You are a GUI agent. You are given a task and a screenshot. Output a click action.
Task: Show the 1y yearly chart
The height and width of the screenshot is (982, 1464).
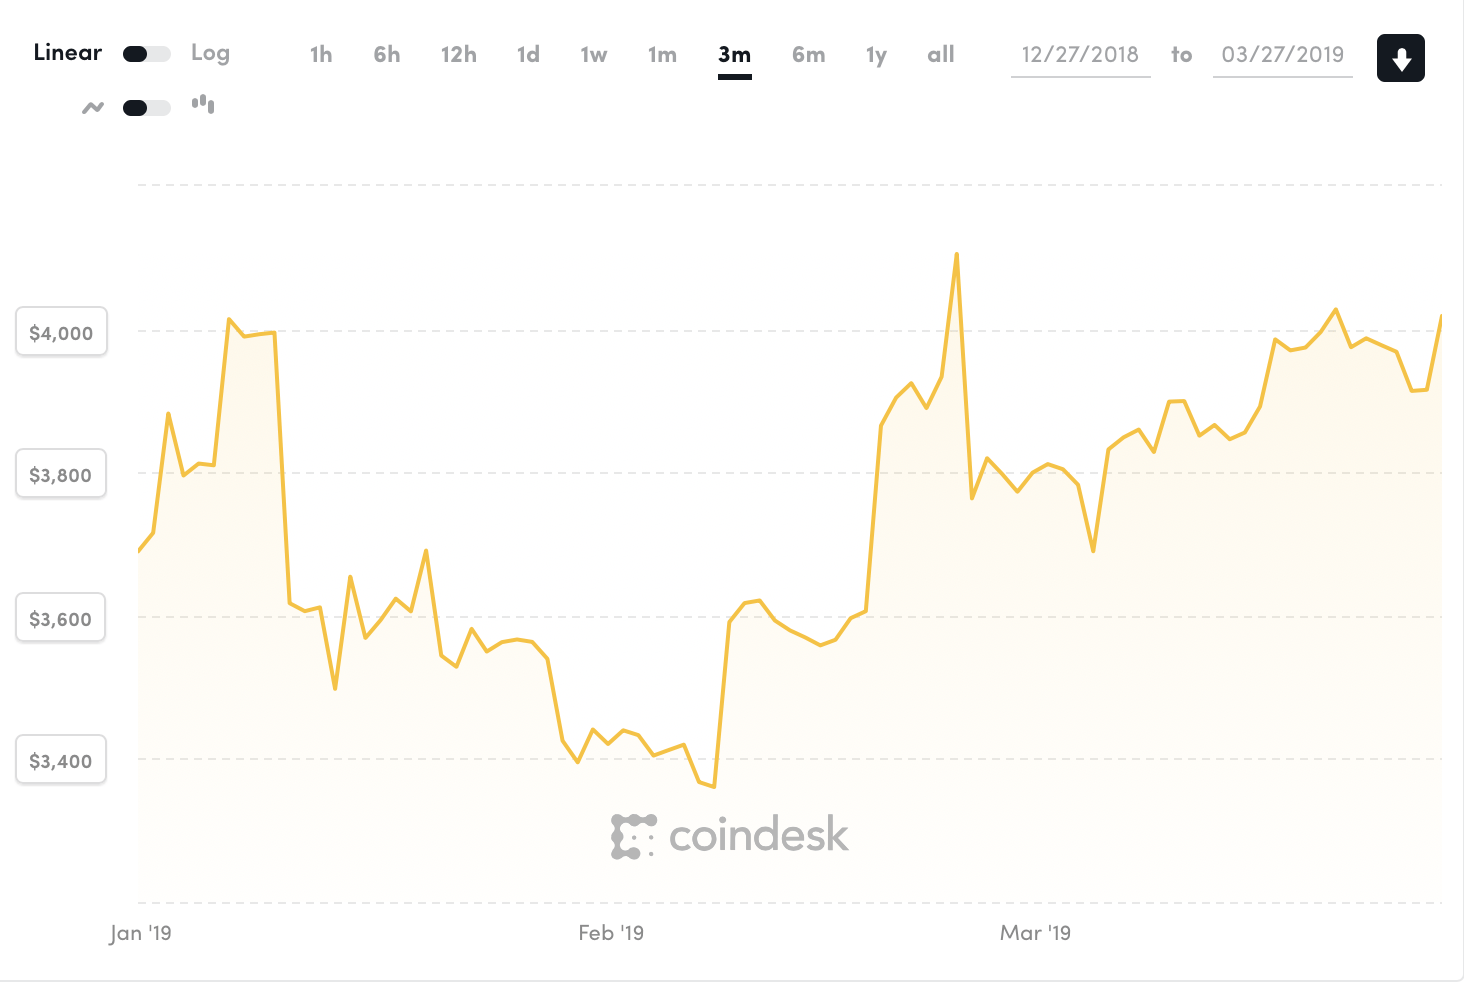(x=876, y=55)
